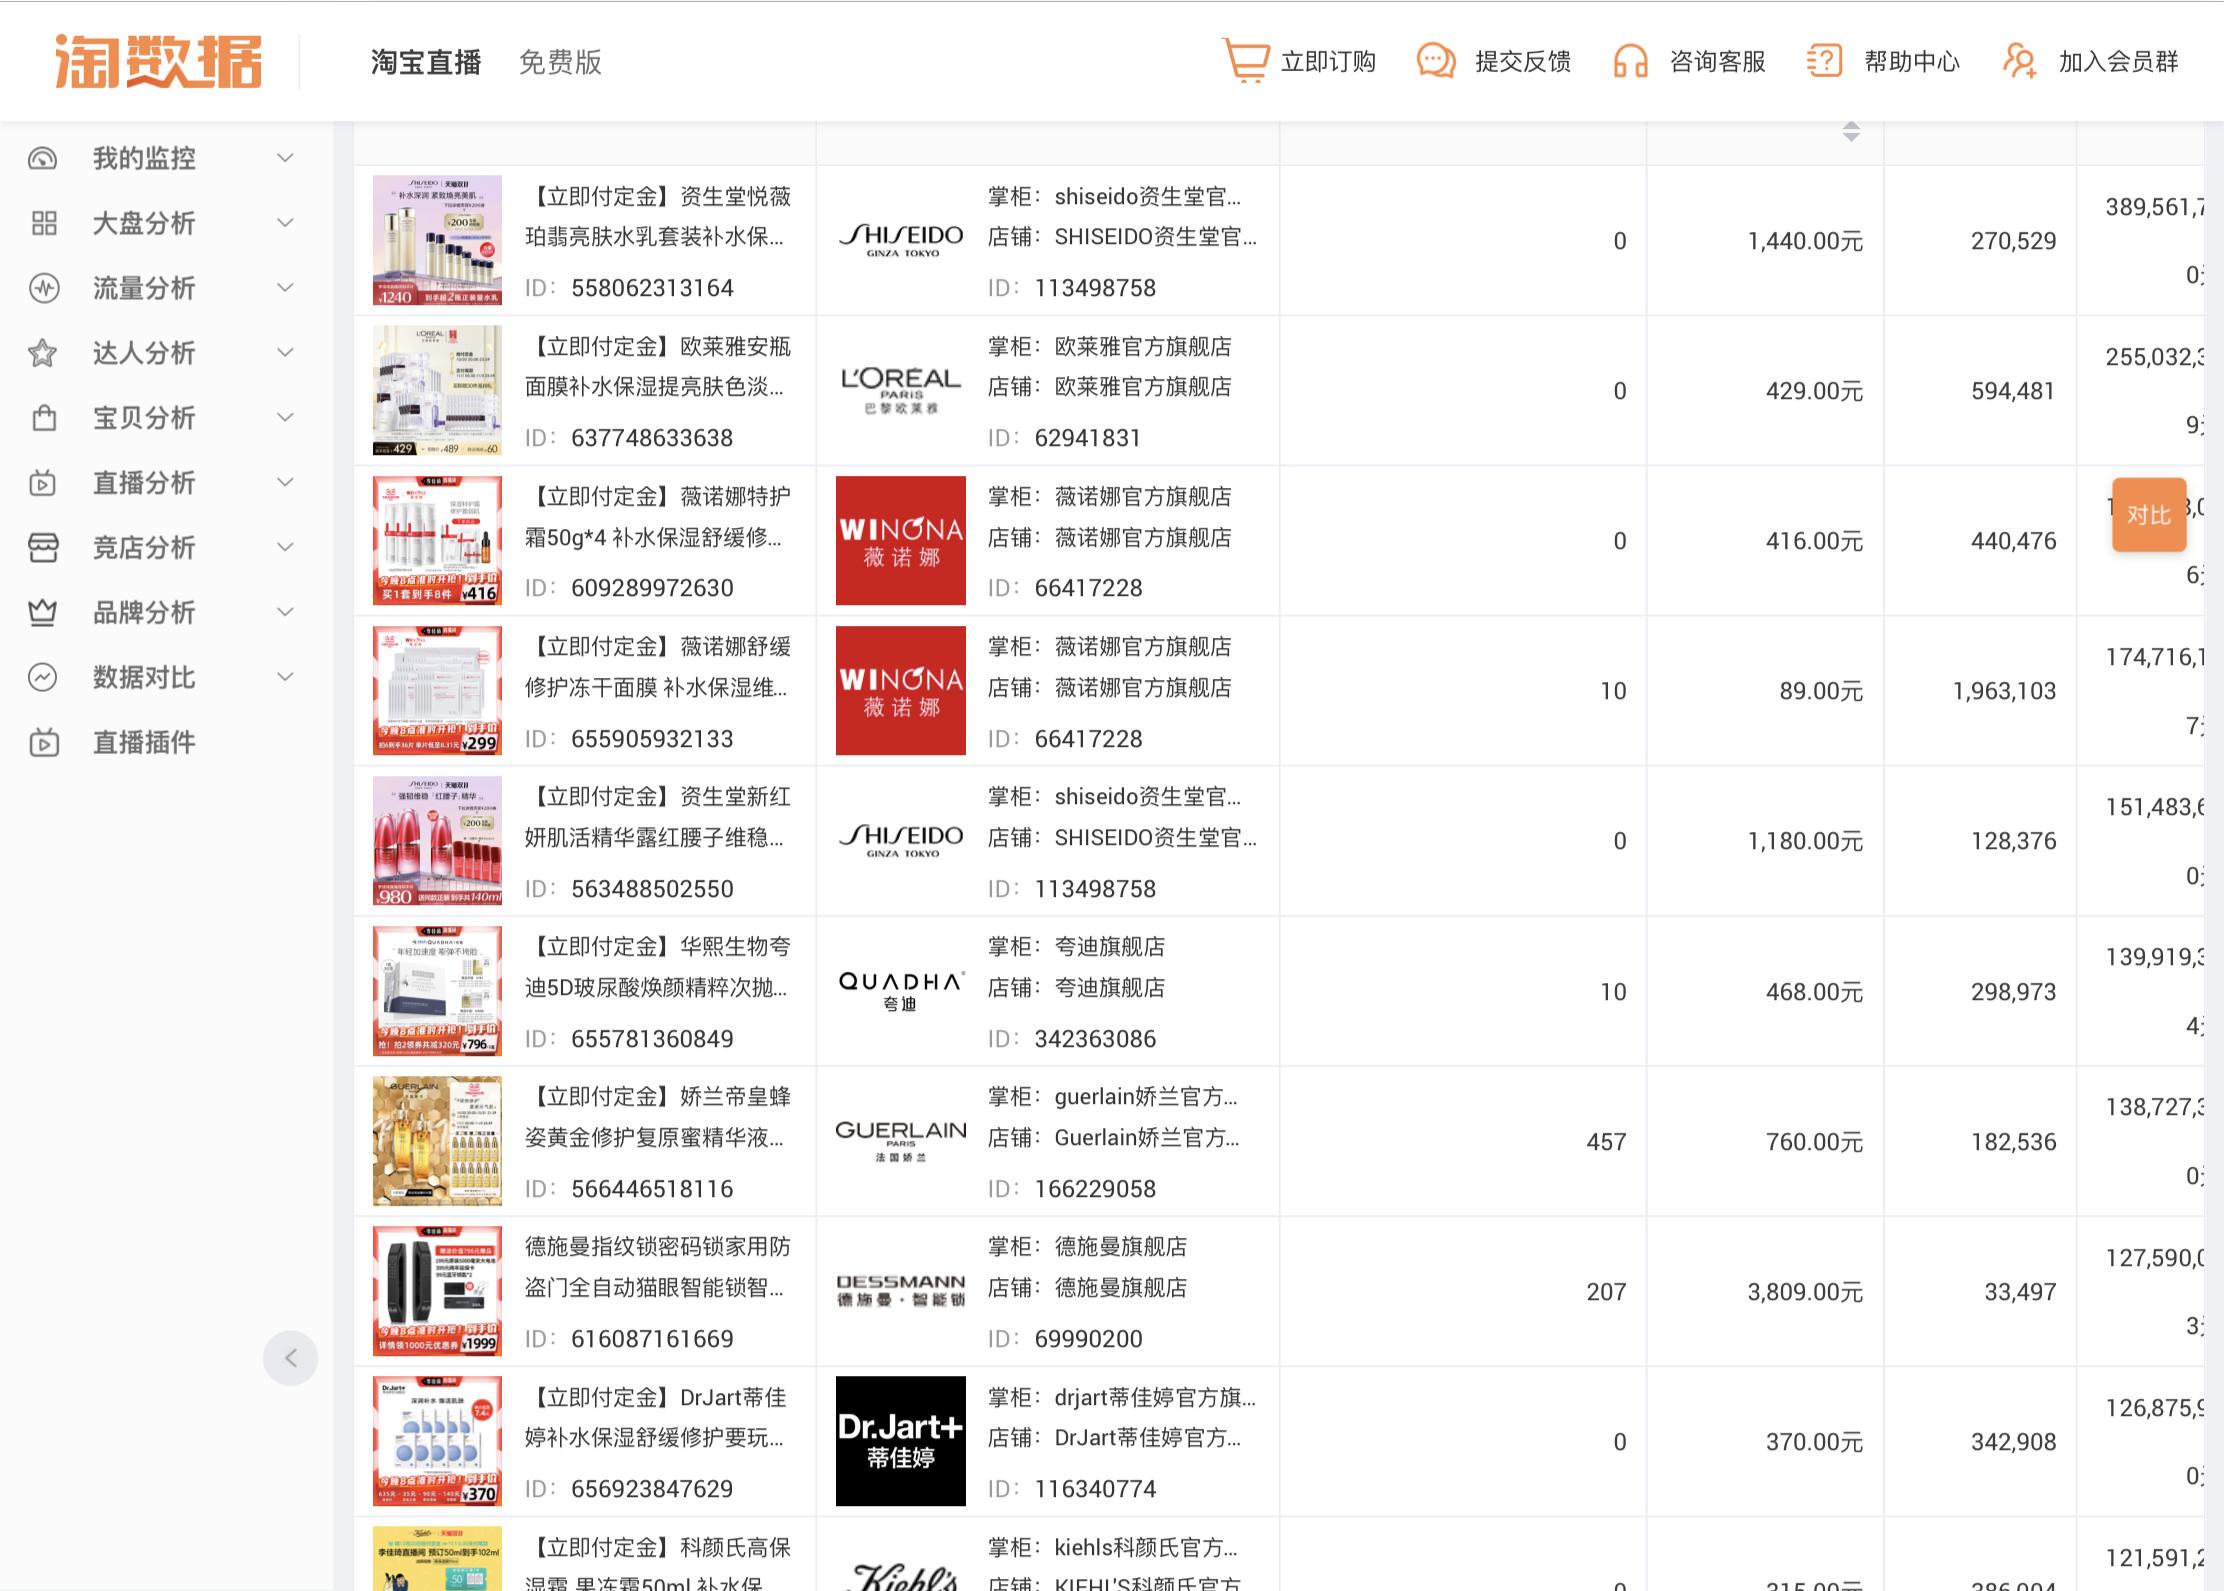
Task: Open the 宝贝分析 menu item
Action: 144,418
